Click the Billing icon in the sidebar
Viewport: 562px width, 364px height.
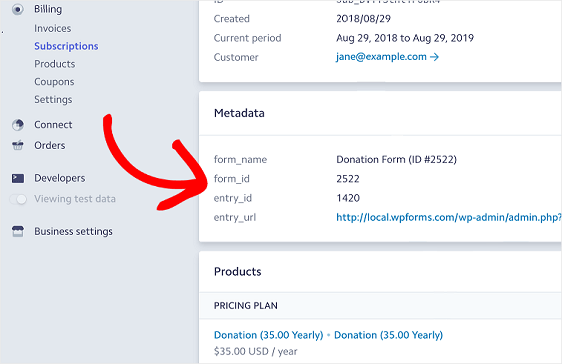coord(18,9)
